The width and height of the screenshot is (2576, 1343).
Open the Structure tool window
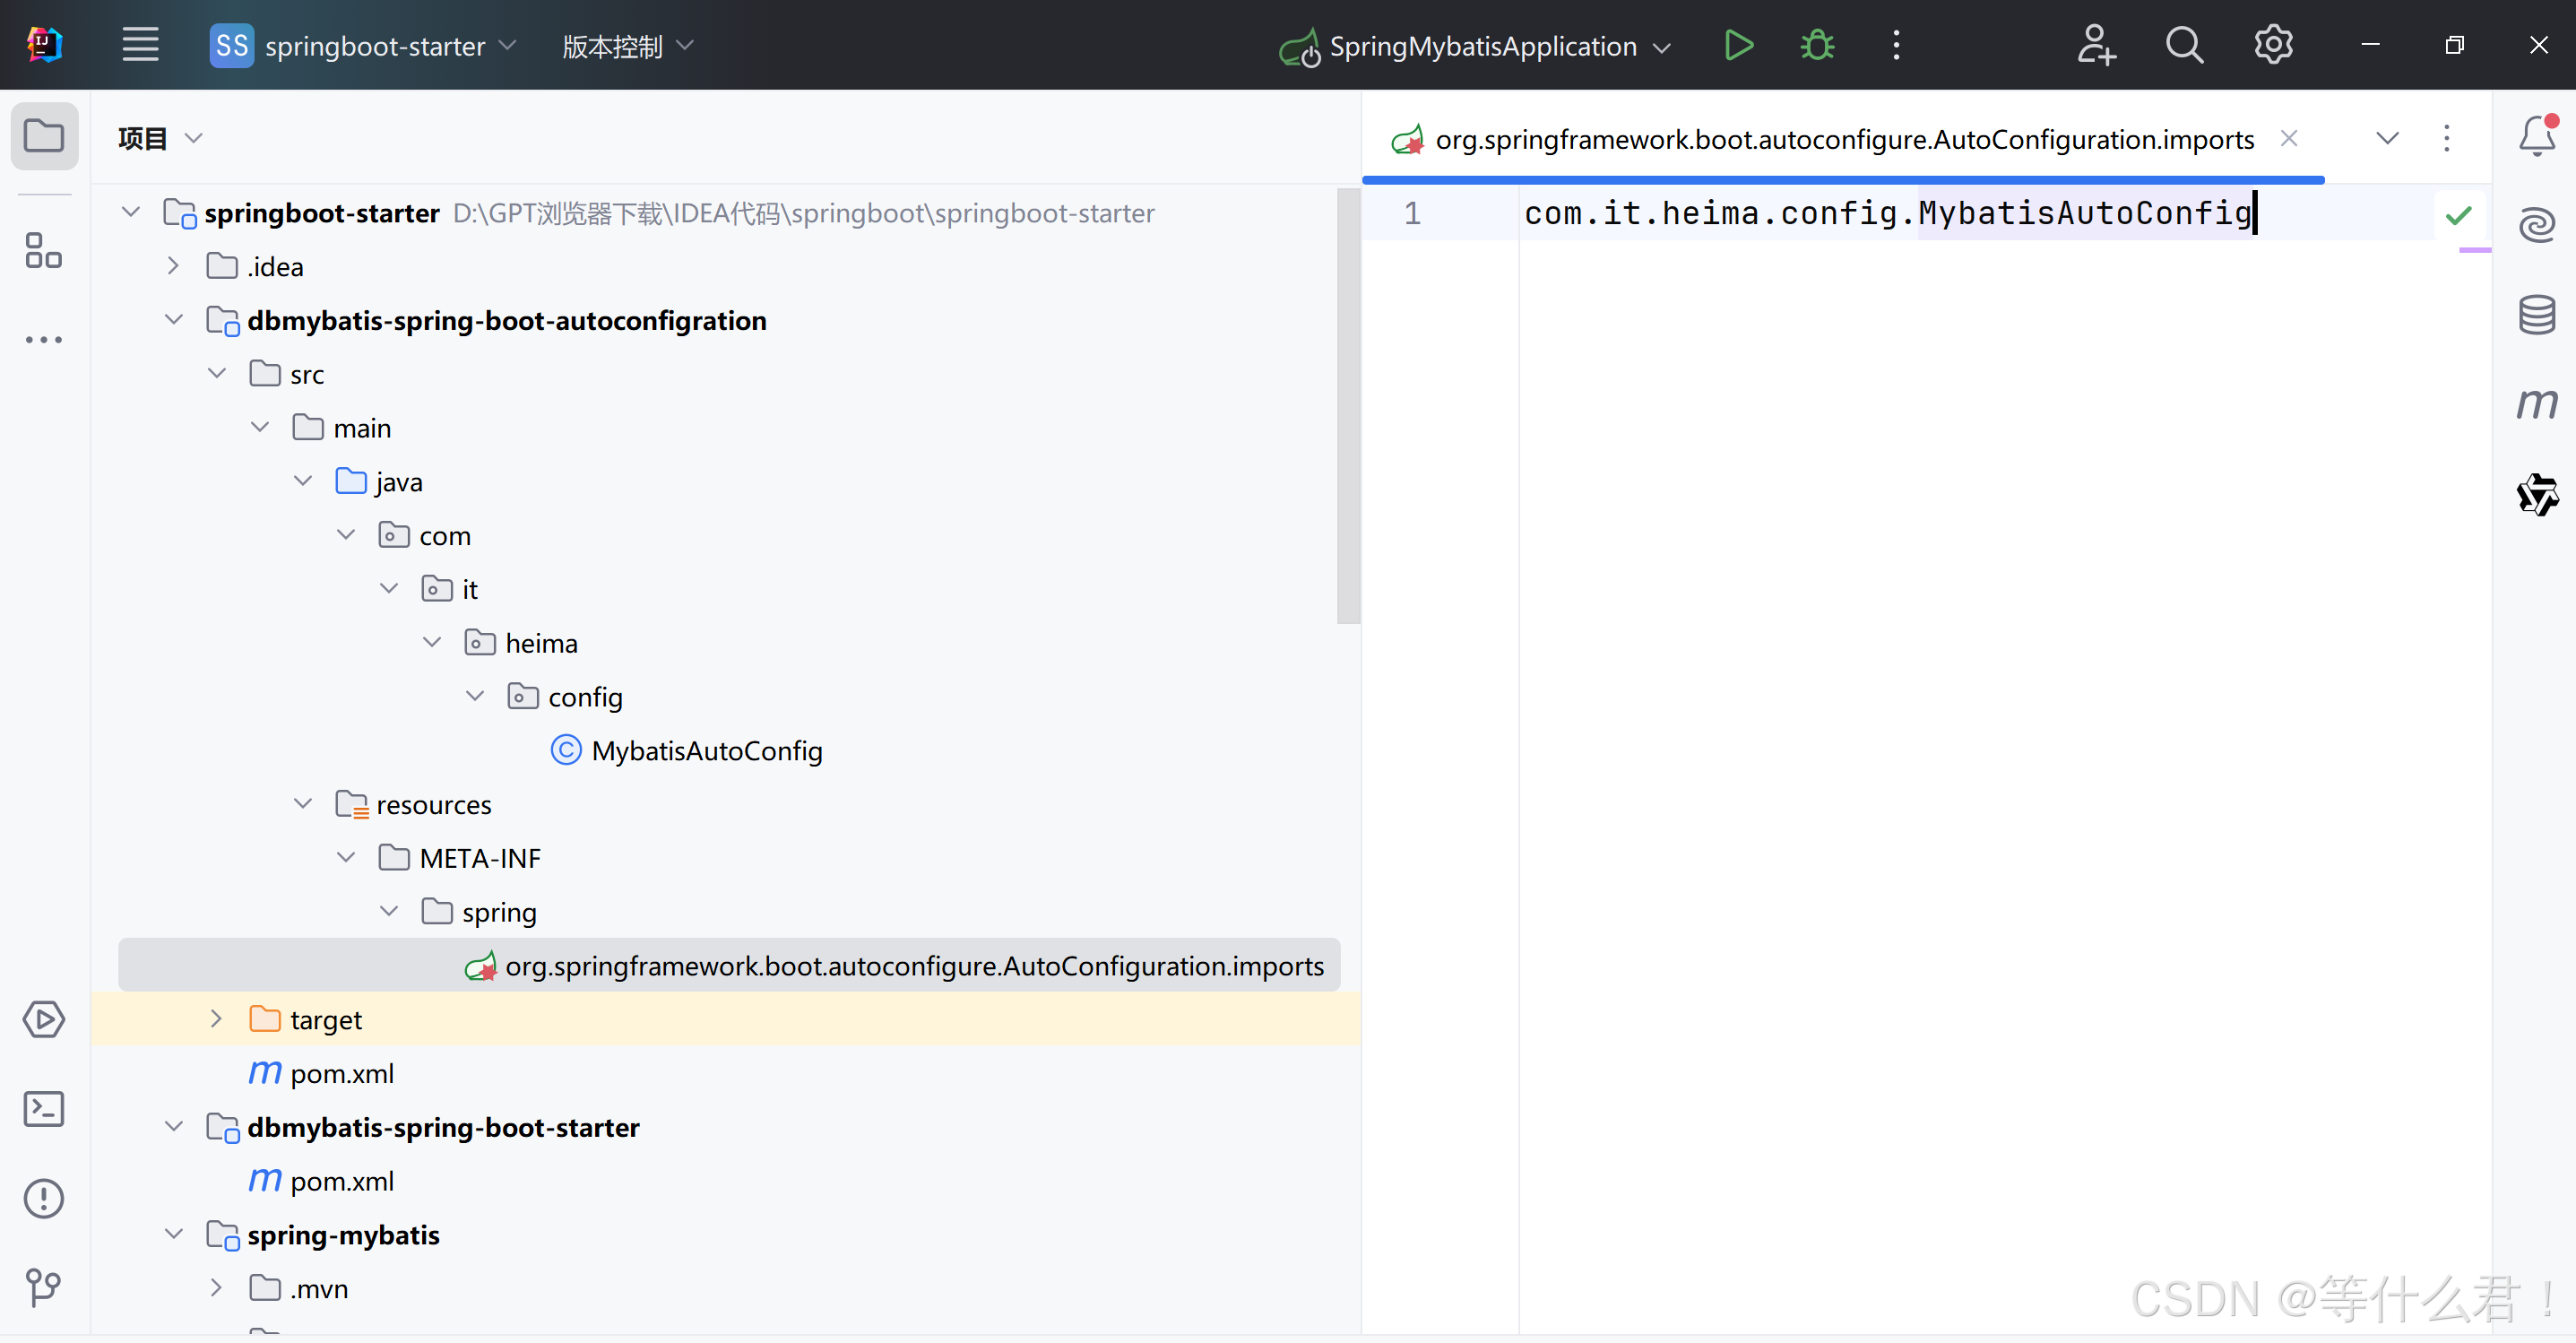pos(44,250)
